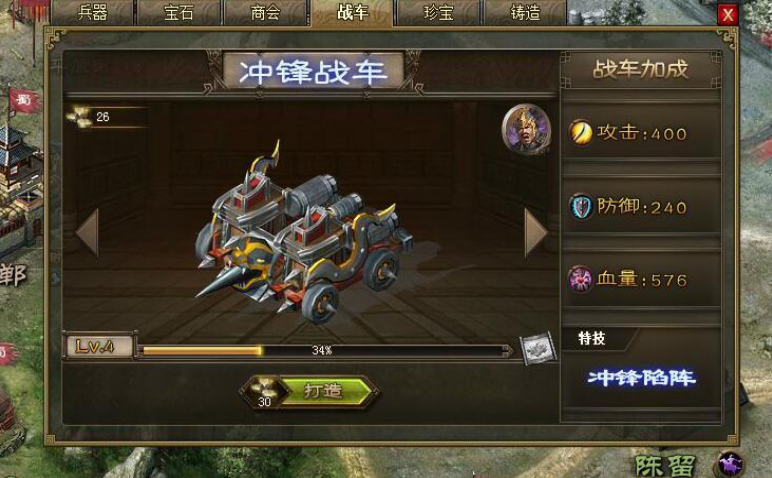Switch to the 珍宝 treasures tab
The image size is (772, 478).
pyautogui.click(x=439, y=12)
